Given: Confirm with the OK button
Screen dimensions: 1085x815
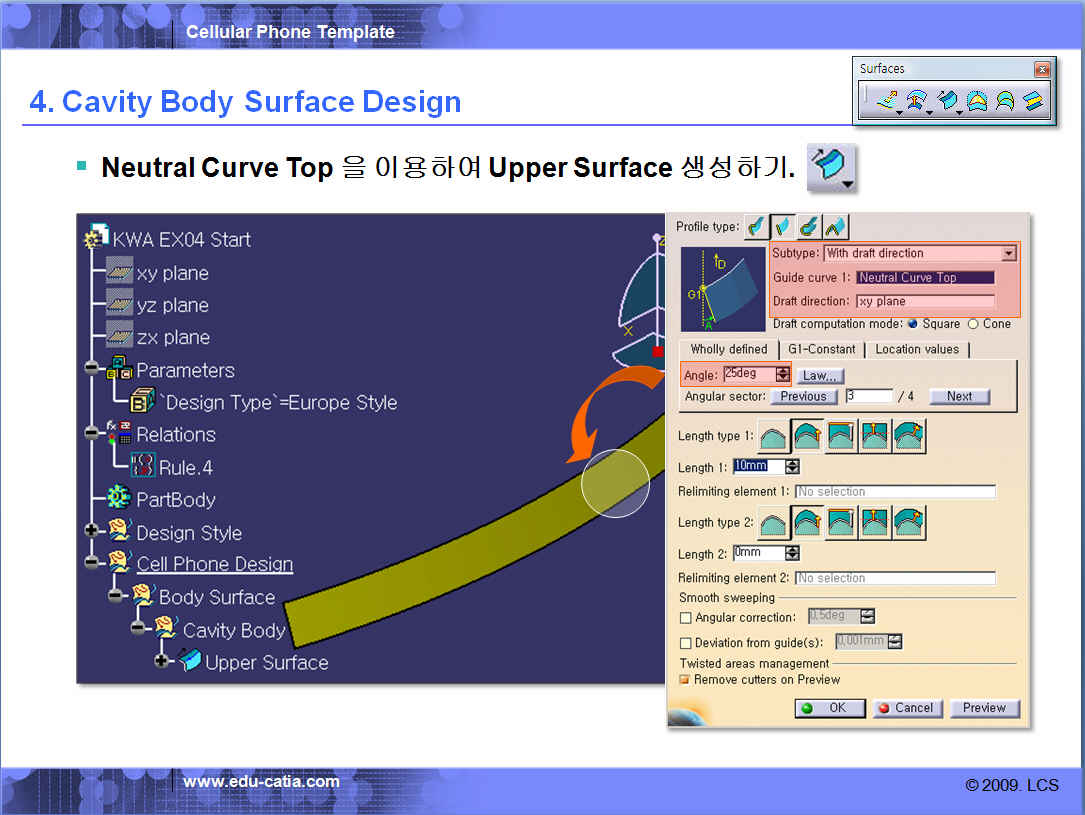Looking at the screenshot, I should [x=830, y=708].
